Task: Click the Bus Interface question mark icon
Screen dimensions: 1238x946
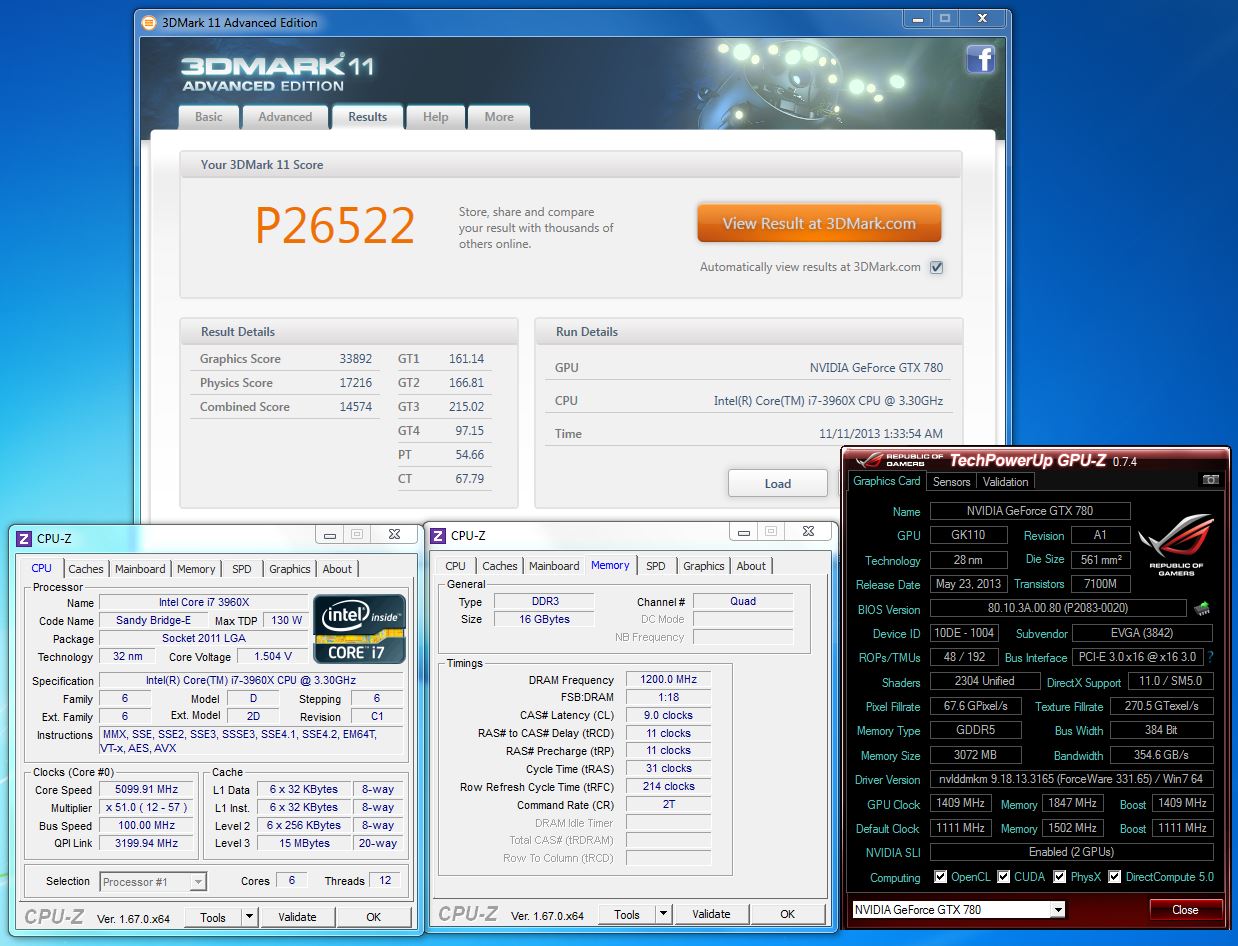Action: pyautogui.click(x=1210, y=657)
